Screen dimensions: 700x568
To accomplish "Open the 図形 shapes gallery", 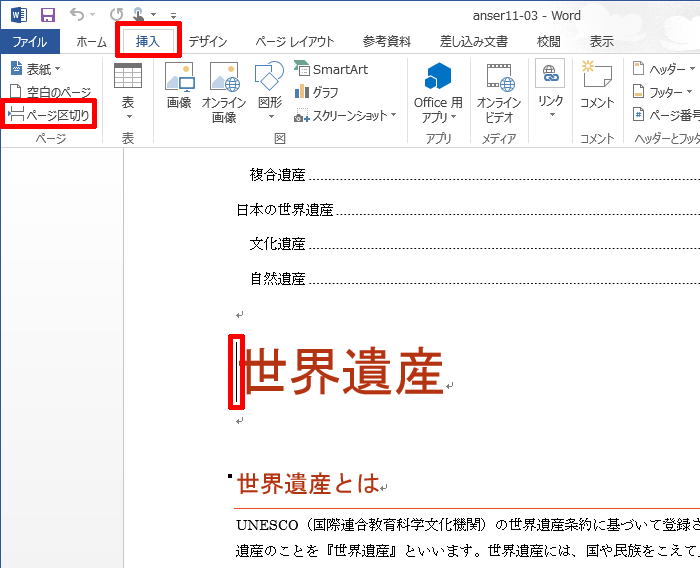I will point(270,91).
